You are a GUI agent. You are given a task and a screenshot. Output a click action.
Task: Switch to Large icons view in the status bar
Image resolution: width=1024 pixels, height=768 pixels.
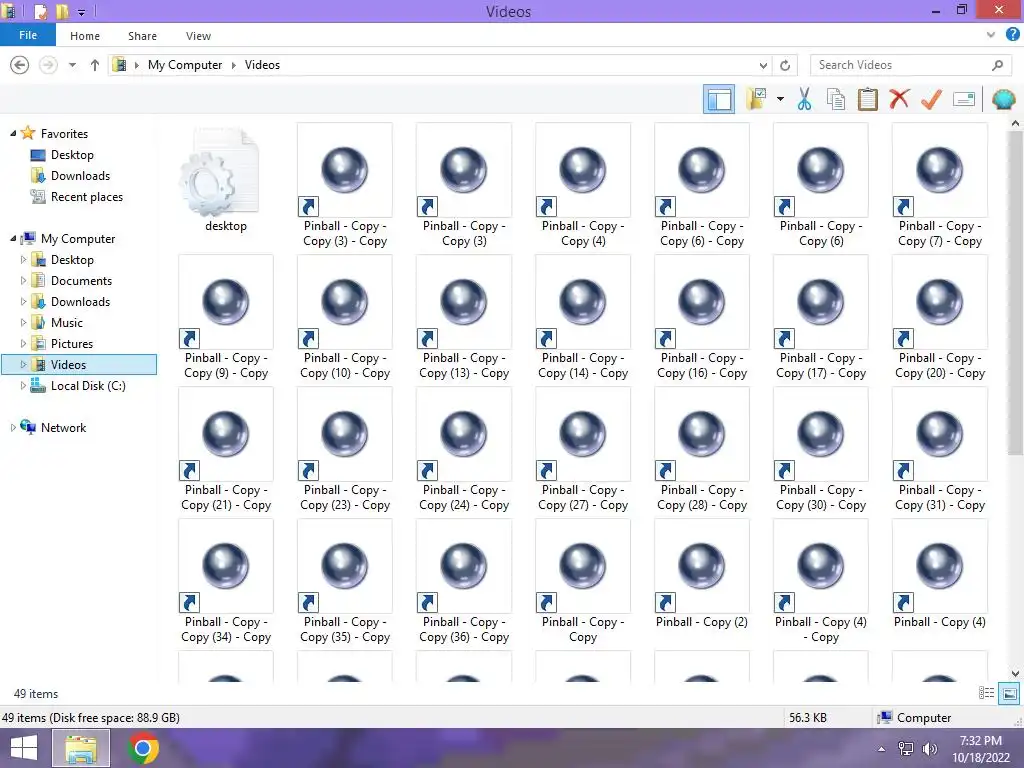(x=1009, y=693)
